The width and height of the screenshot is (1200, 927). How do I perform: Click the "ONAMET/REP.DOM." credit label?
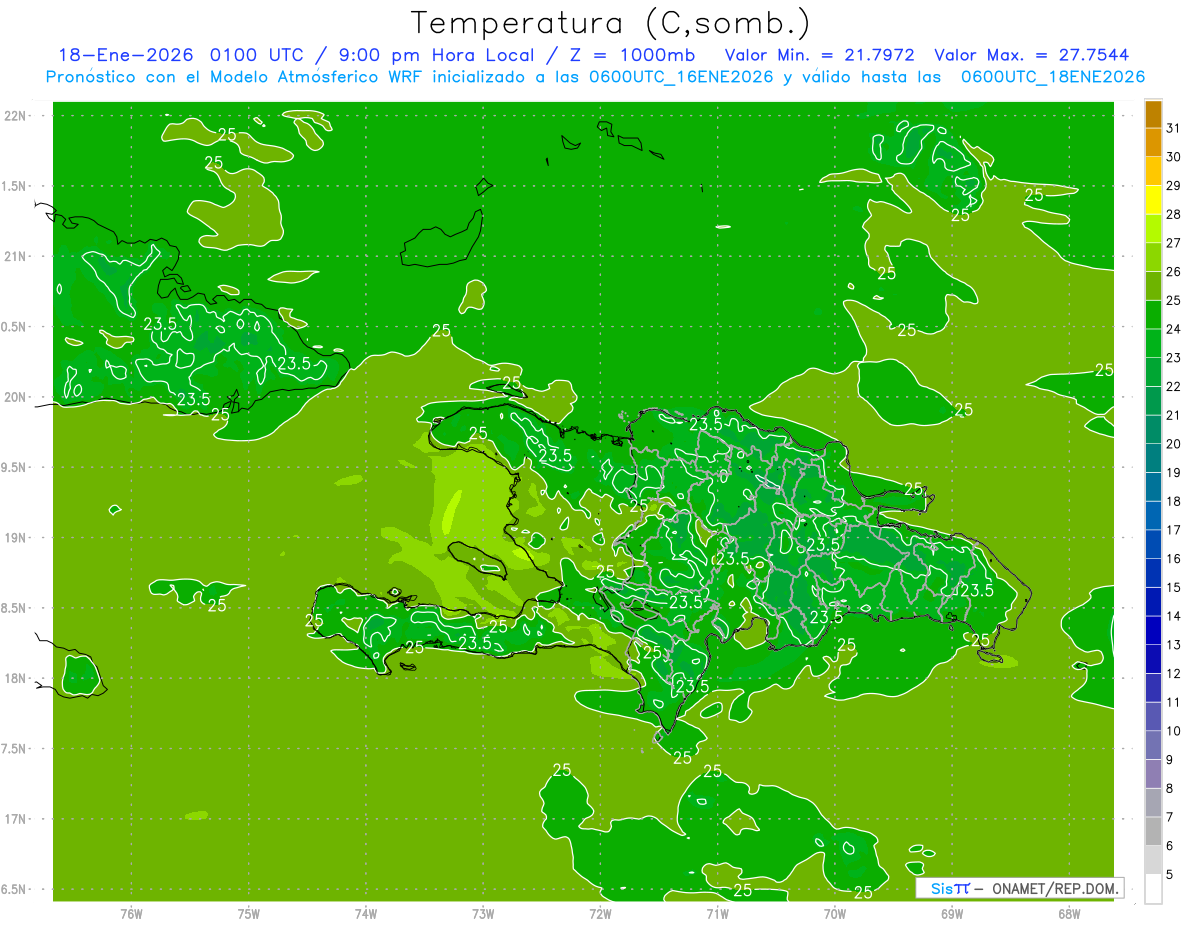point(1054,888)
